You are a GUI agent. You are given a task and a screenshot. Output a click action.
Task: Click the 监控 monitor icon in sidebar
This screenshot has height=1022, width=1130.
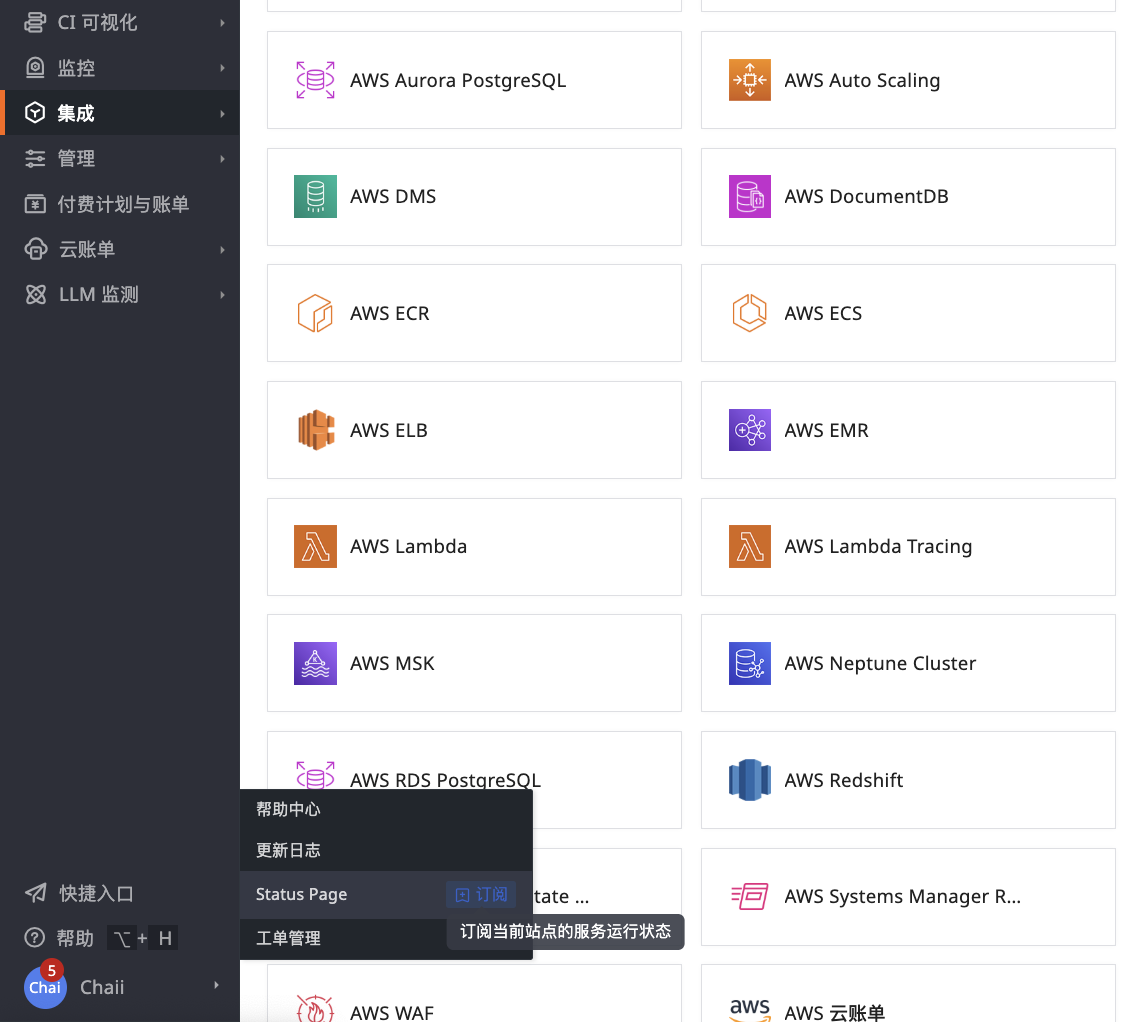click(35, 68)
